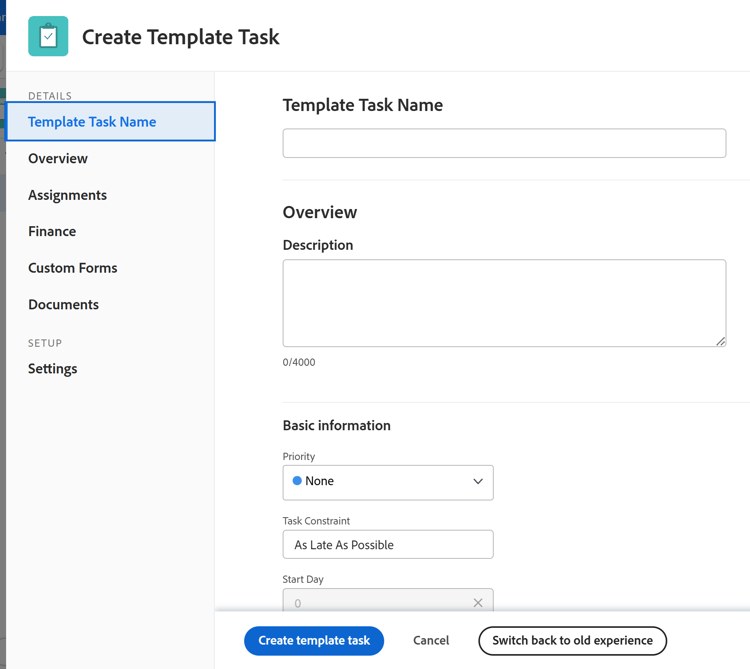The image size is (750, 669).
Task: Focus the Description text area
Action: pyautogui.click(x=504, y=302)
